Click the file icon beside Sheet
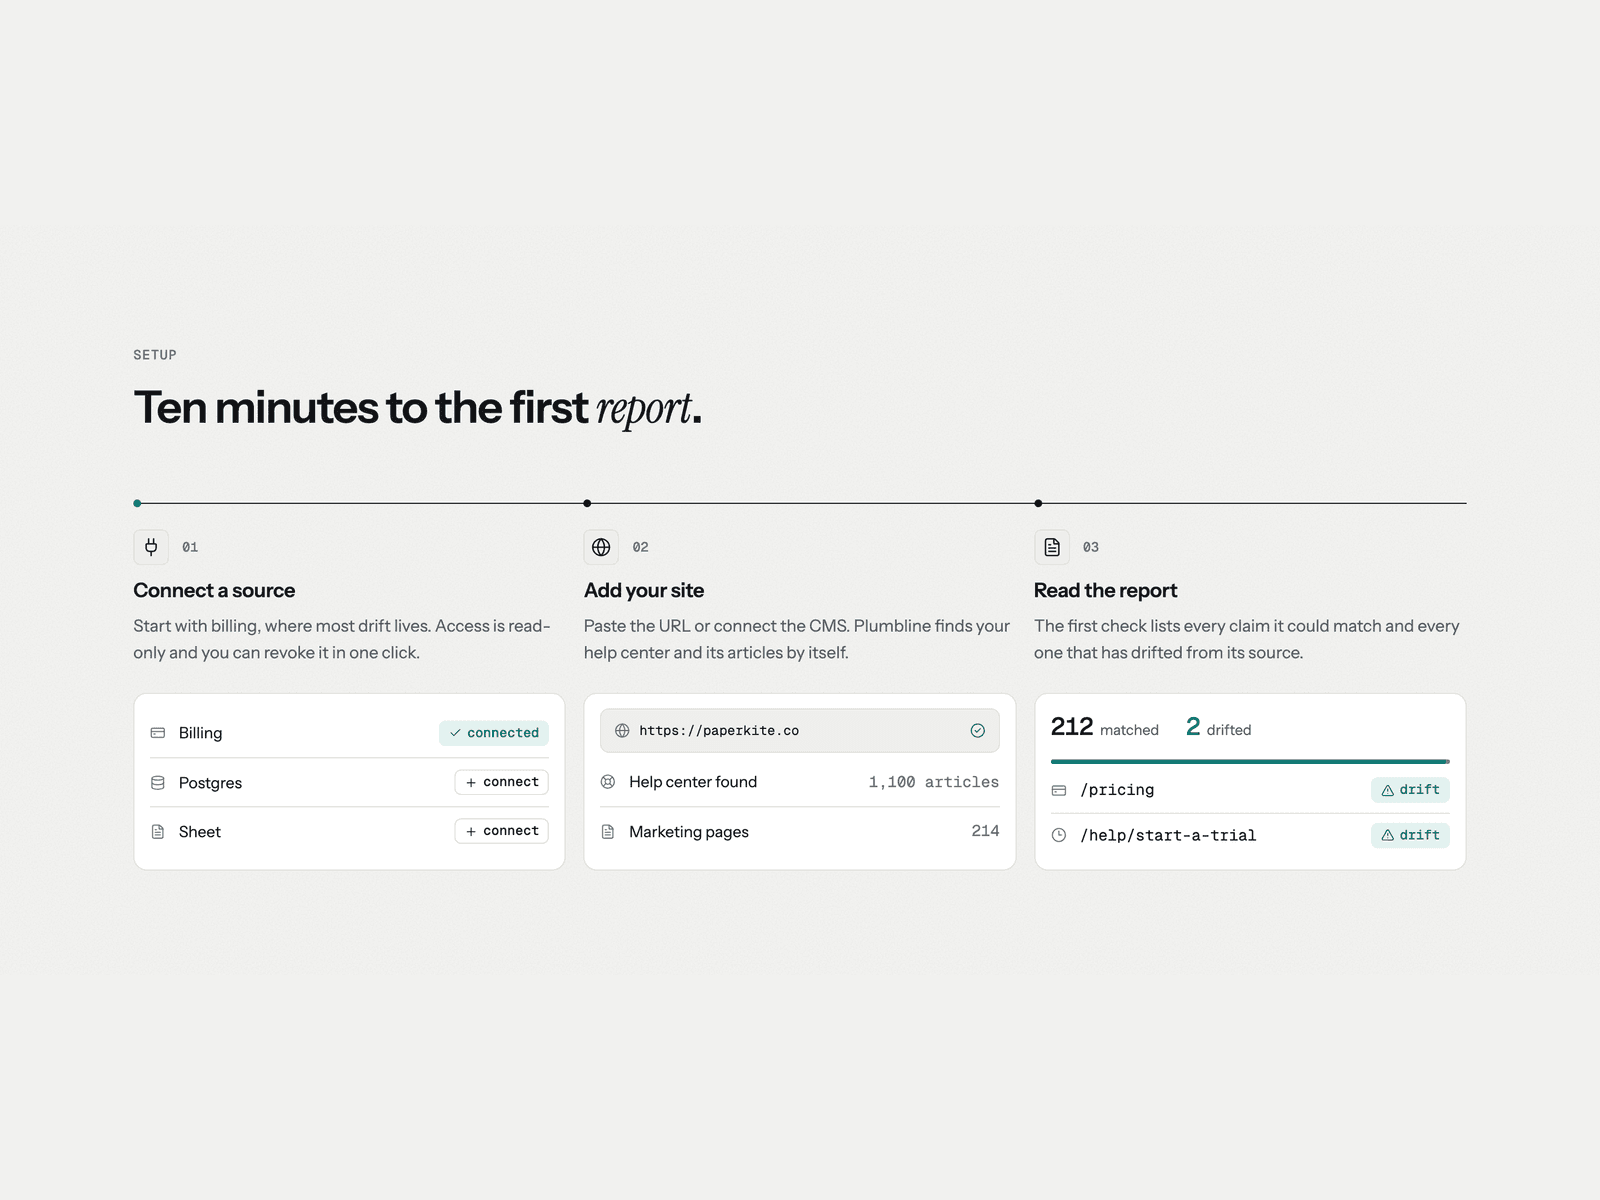 pos(158,832)
